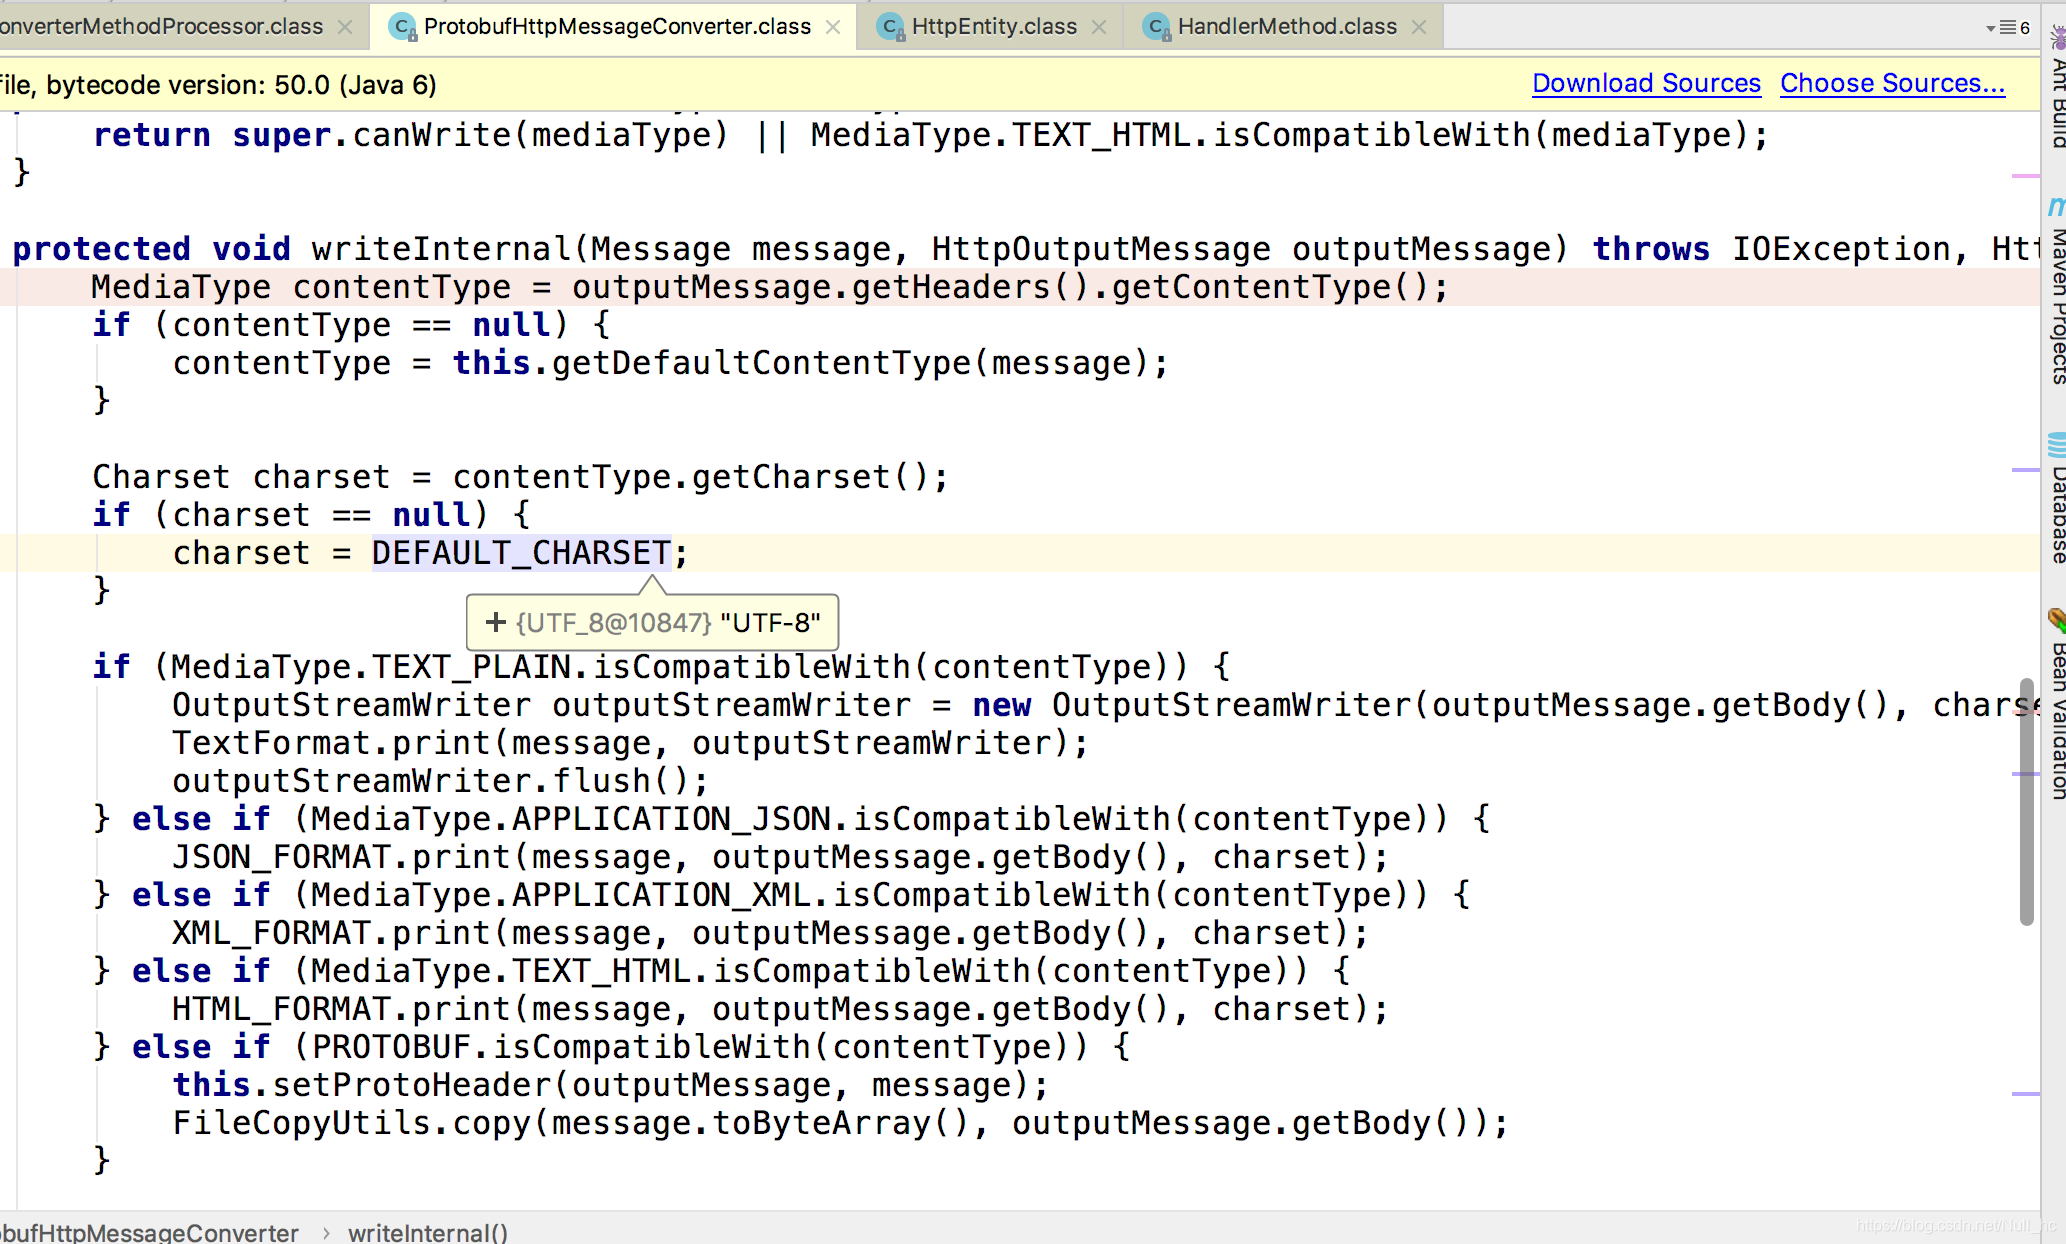
Task: Switch to the ConverterMethodProcessor.class tab
Action: point(160,27)
